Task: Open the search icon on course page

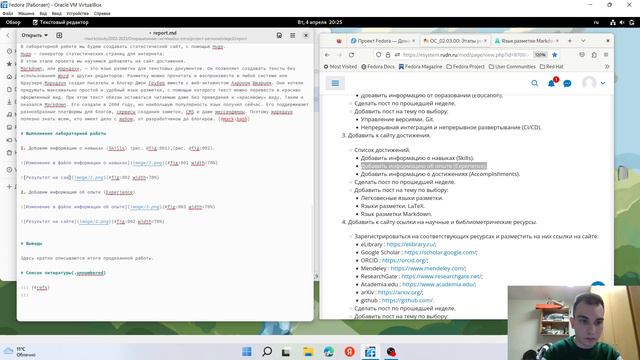Action: 534,83
